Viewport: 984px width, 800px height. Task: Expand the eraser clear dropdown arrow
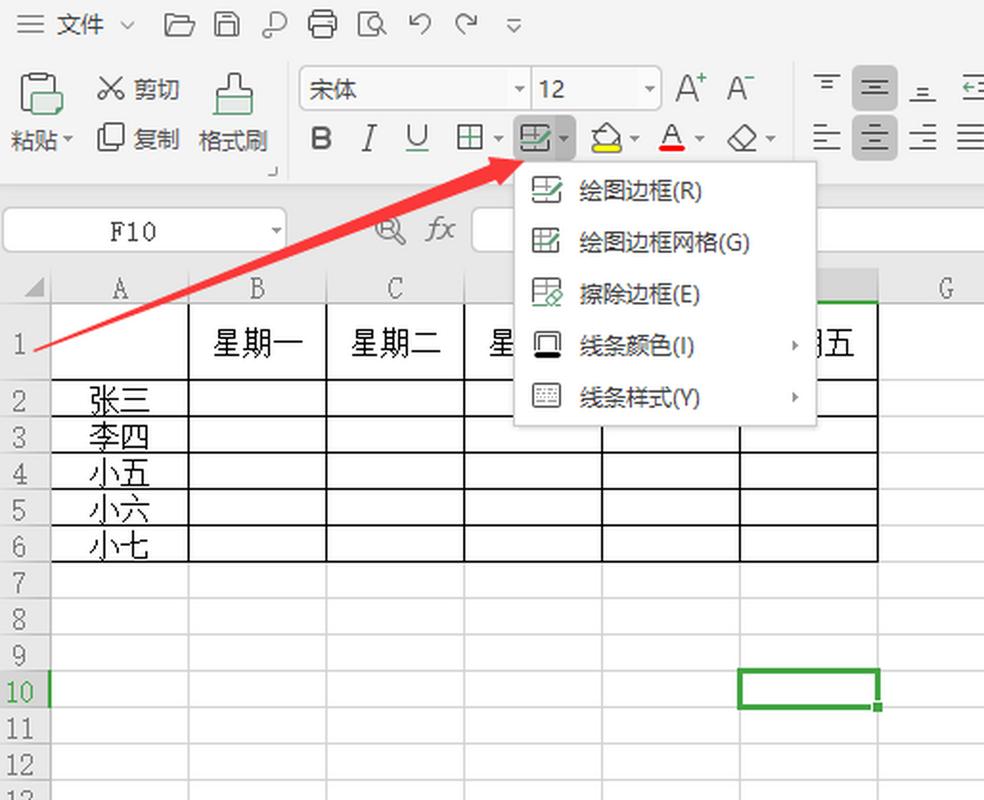(771, 138)
